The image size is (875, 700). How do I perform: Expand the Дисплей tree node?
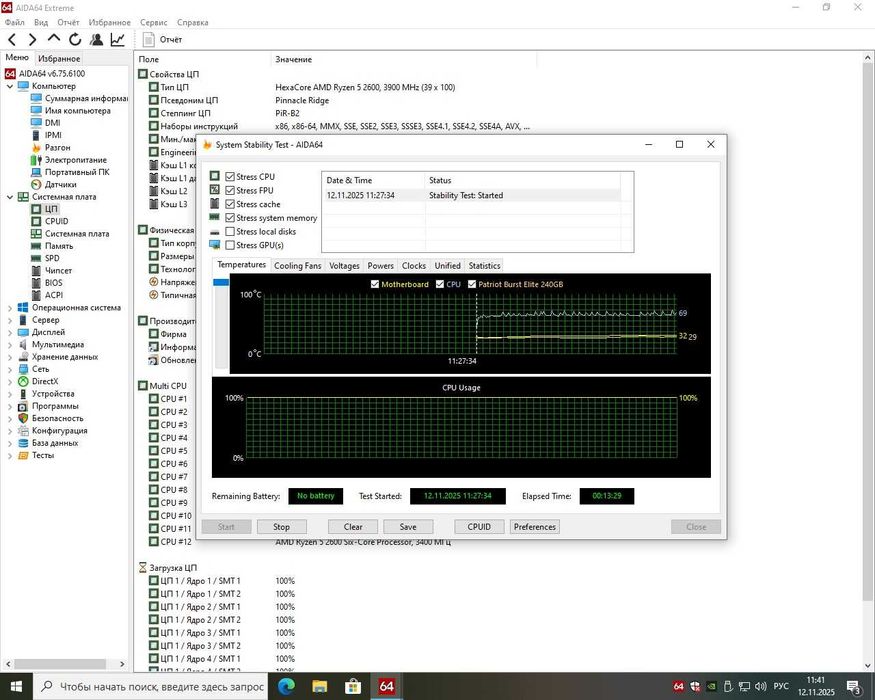click(9, 333)
